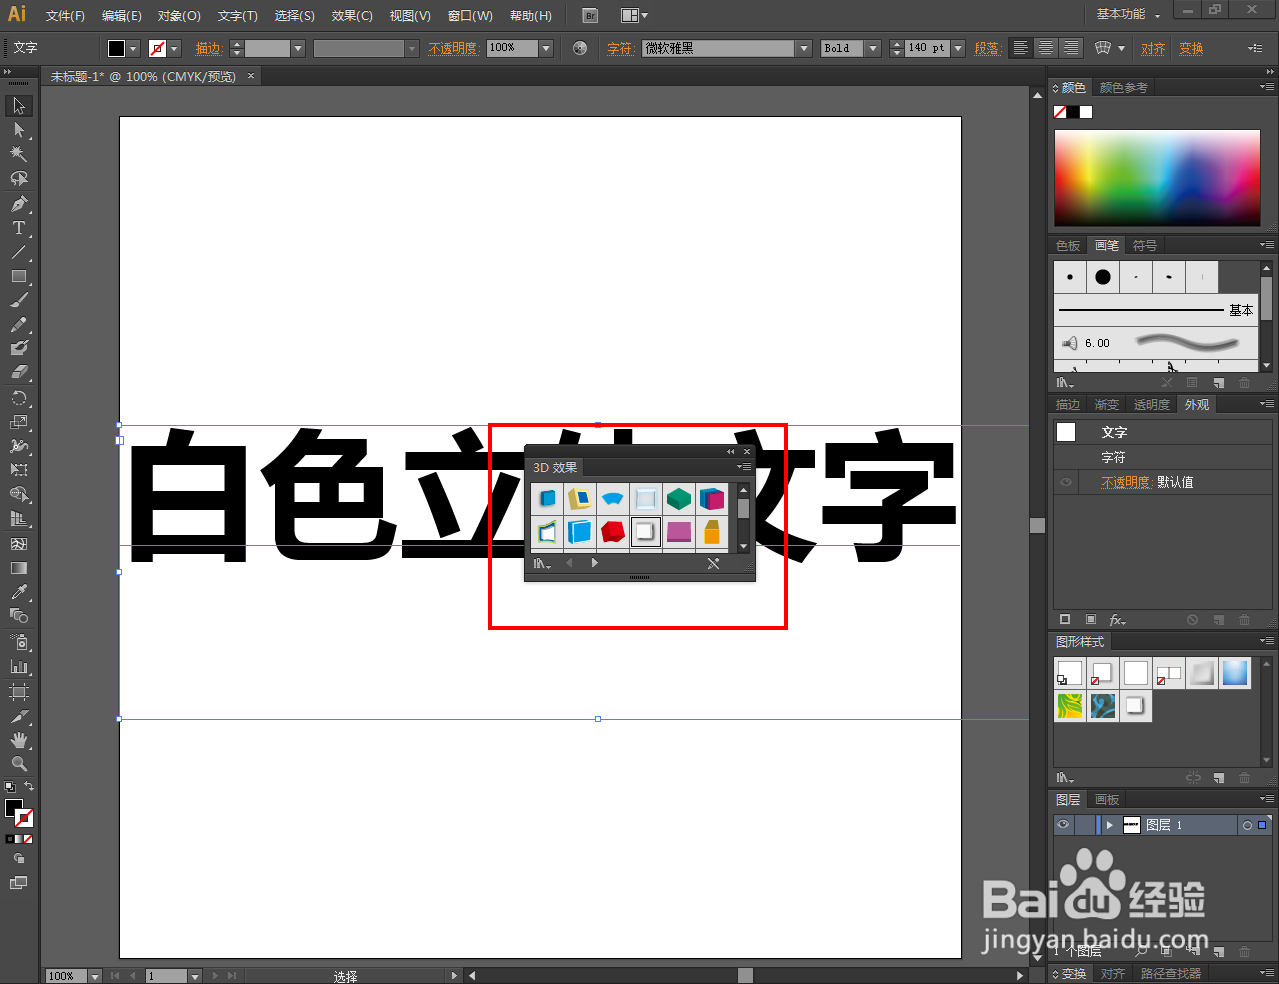Click 变换 link in control bar

pyautogui.click(x=1191, y=48)
